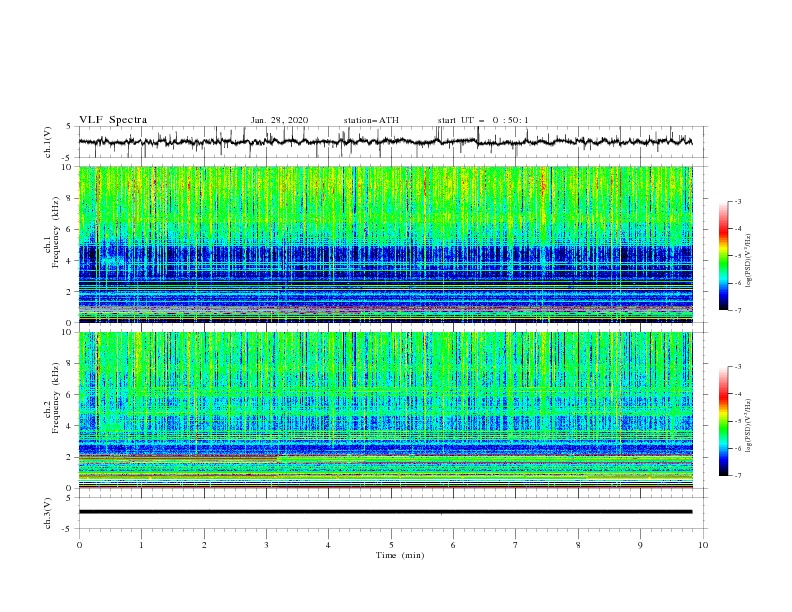The width and height of the screenshot is (792, 612).
Task: Click inside the ch.2 spectrogram panel
Action: pos(385,410)
